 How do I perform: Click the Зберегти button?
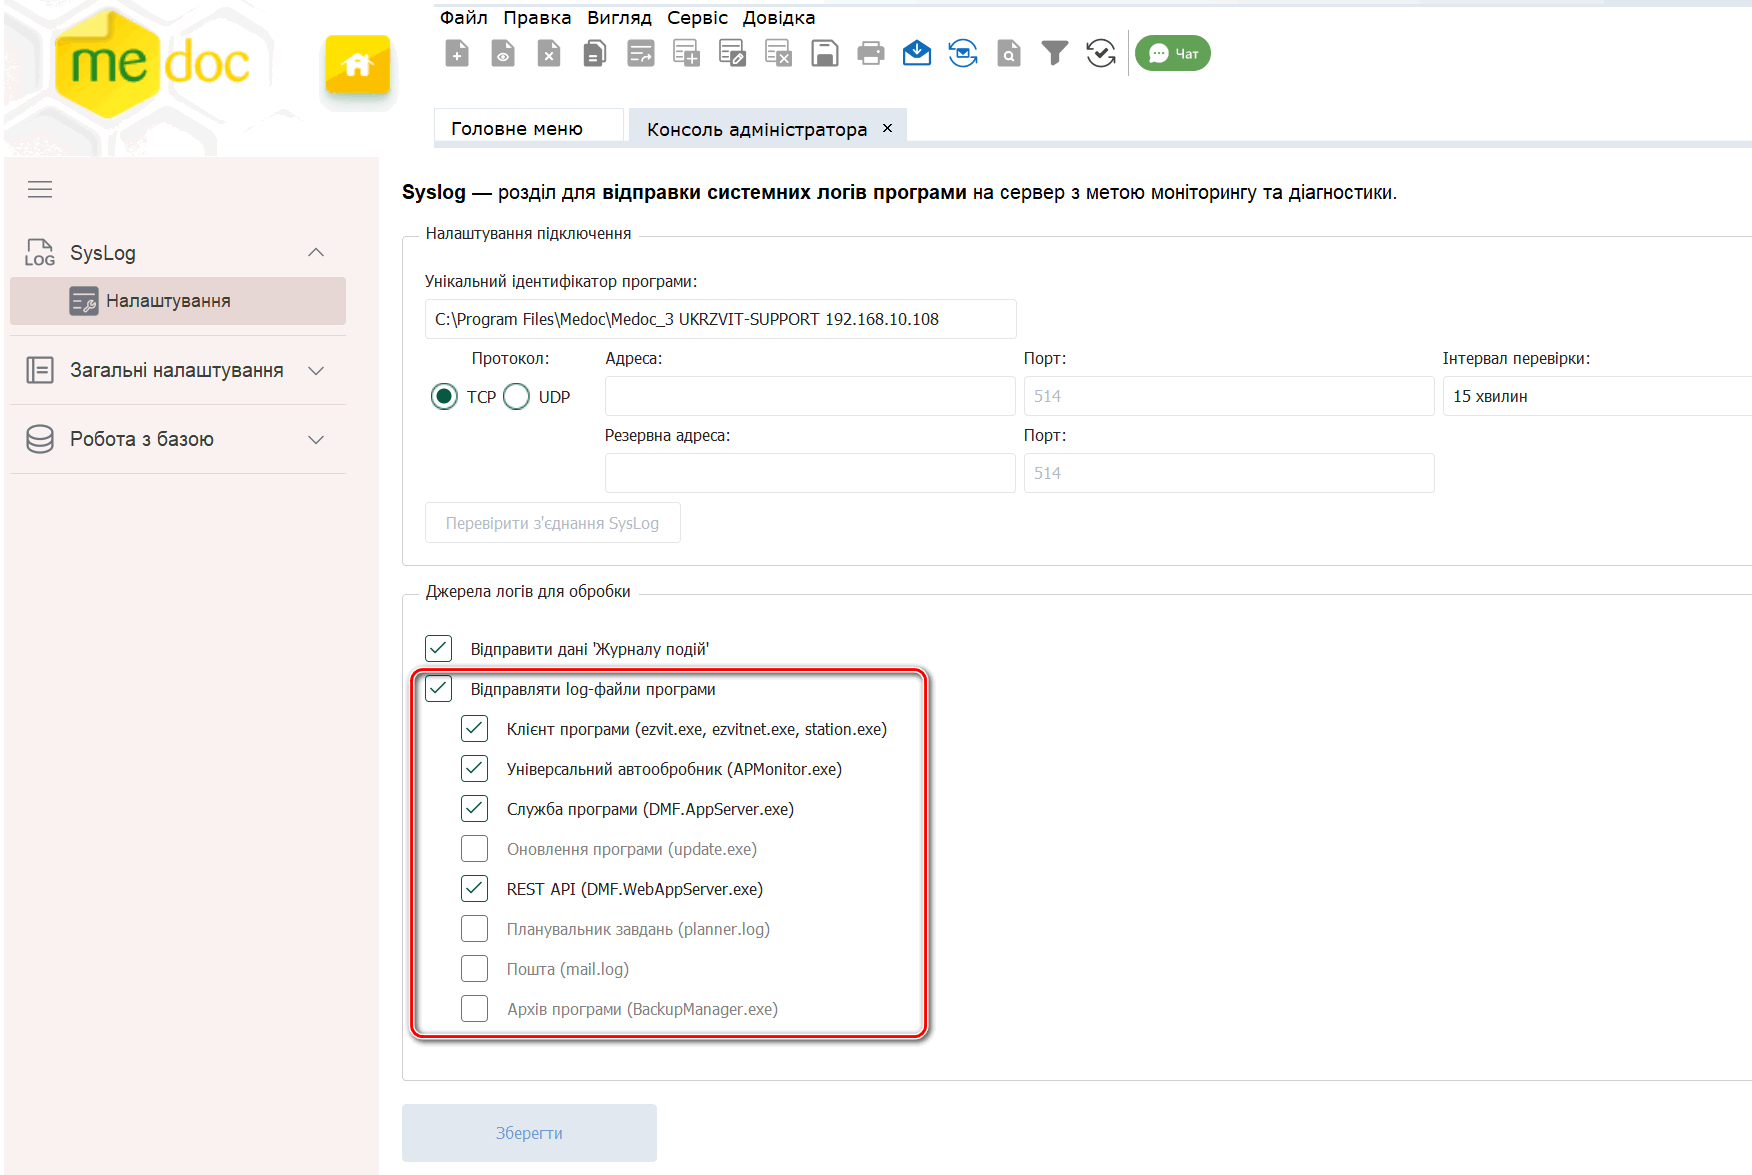529,1133
